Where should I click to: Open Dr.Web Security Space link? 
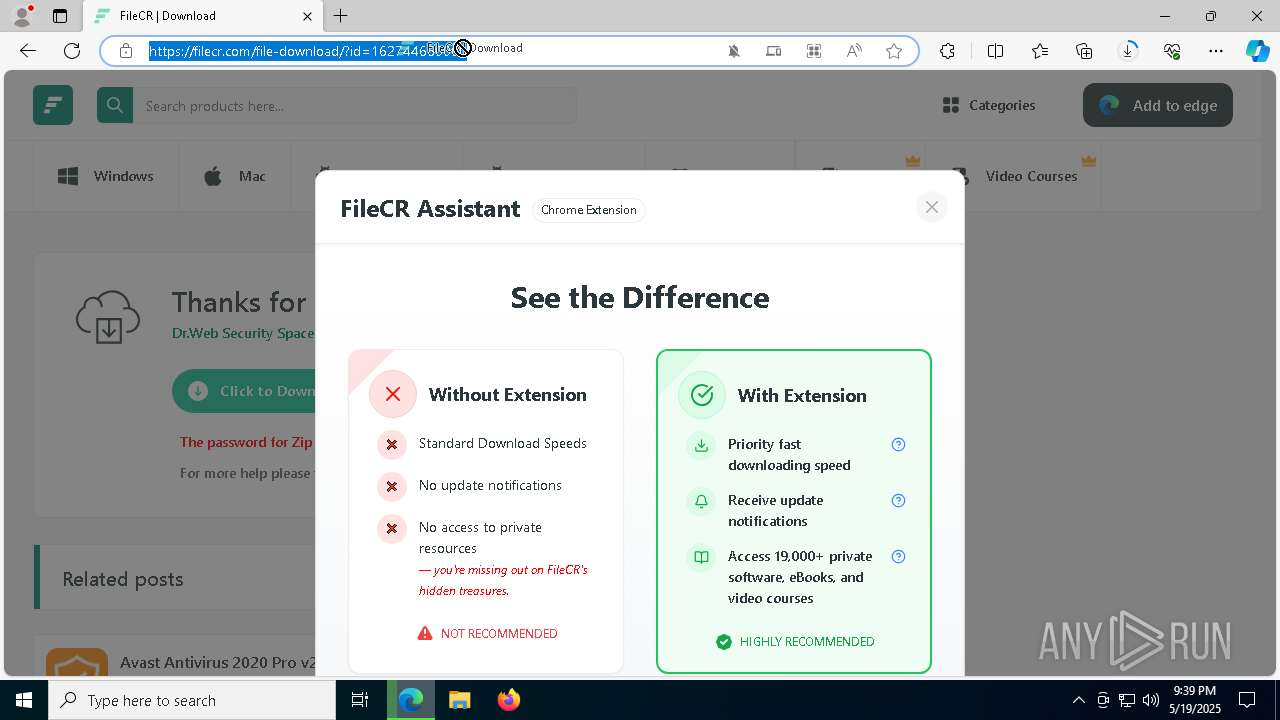(x=243, y=333)
